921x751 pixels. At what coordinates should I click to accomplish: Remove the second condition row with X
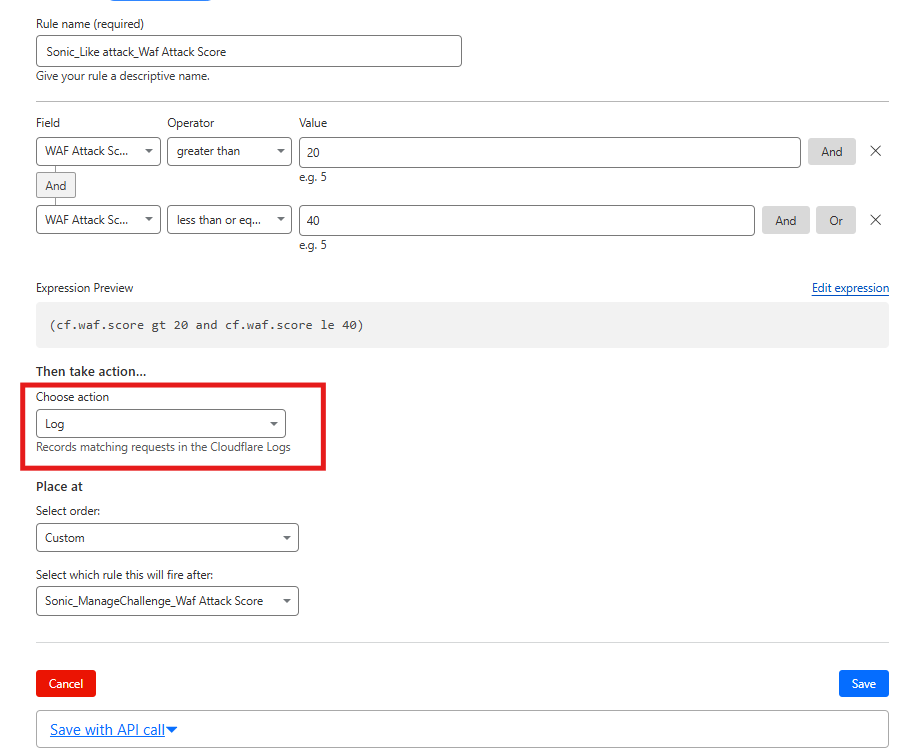pos(875,220)
